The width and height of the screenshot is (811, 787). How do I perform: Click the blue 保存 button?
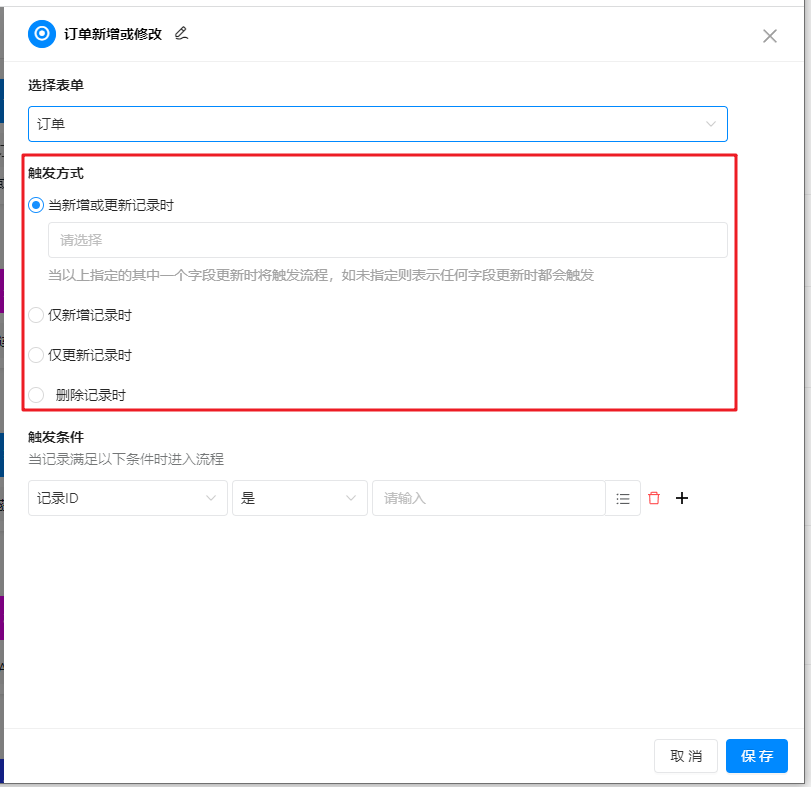[x=756, y=756]
